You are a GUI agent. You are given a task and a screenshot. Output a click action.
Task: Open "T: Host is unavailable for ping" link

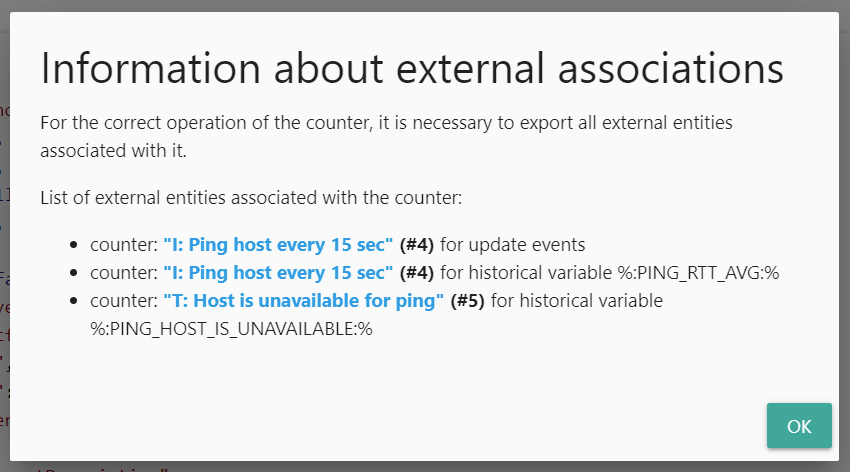tap(303, 301)
